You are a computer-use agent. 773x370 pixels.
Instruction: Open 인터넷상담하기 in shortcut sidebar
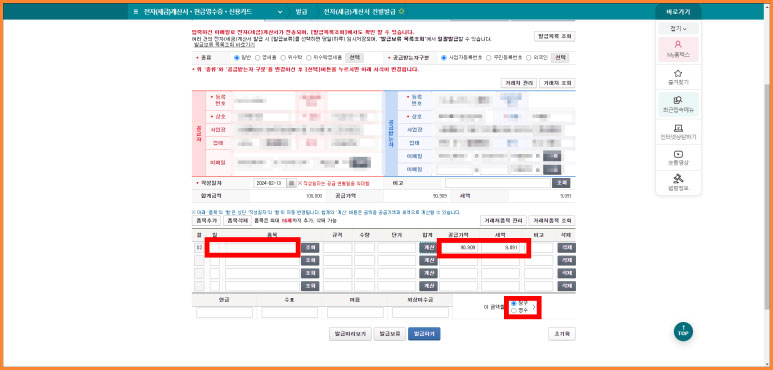click(x=678, y=132)
